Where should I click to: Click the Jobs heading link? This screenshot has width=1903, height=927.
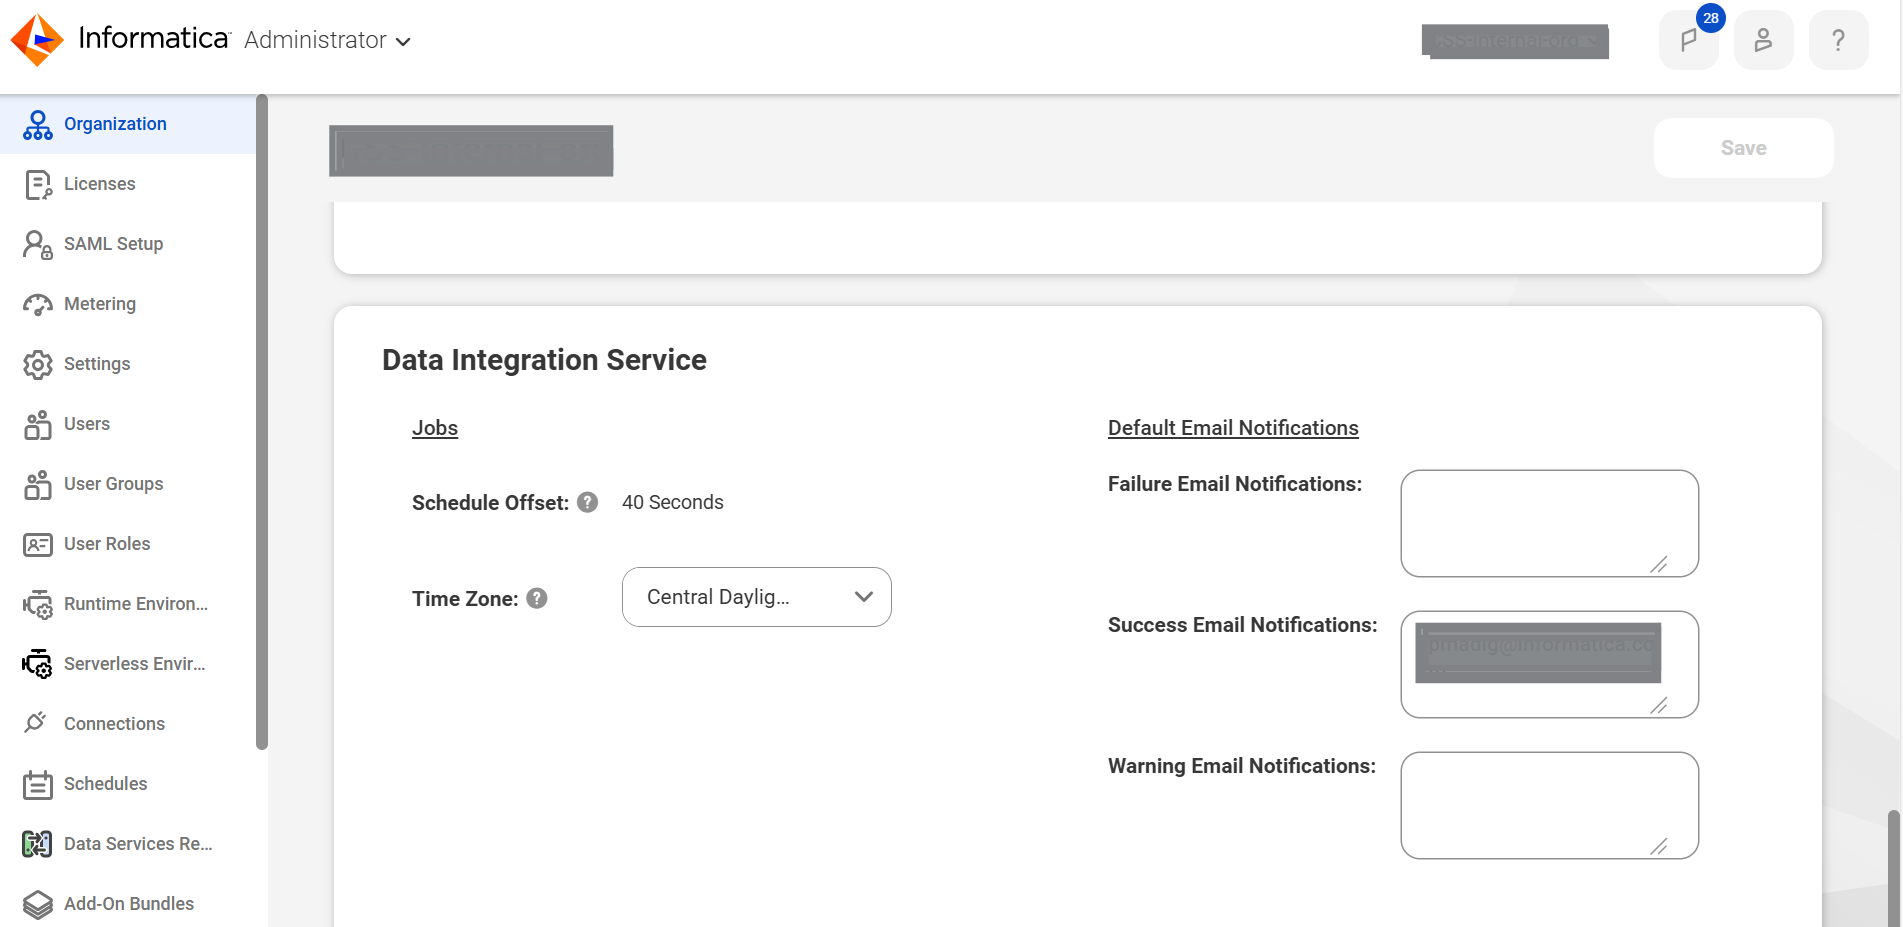coord(435,428)
